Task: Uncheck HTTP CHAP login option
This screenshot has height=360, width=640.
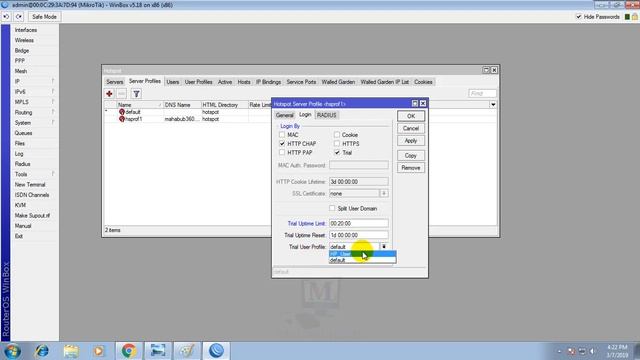Action: [282, 143]
